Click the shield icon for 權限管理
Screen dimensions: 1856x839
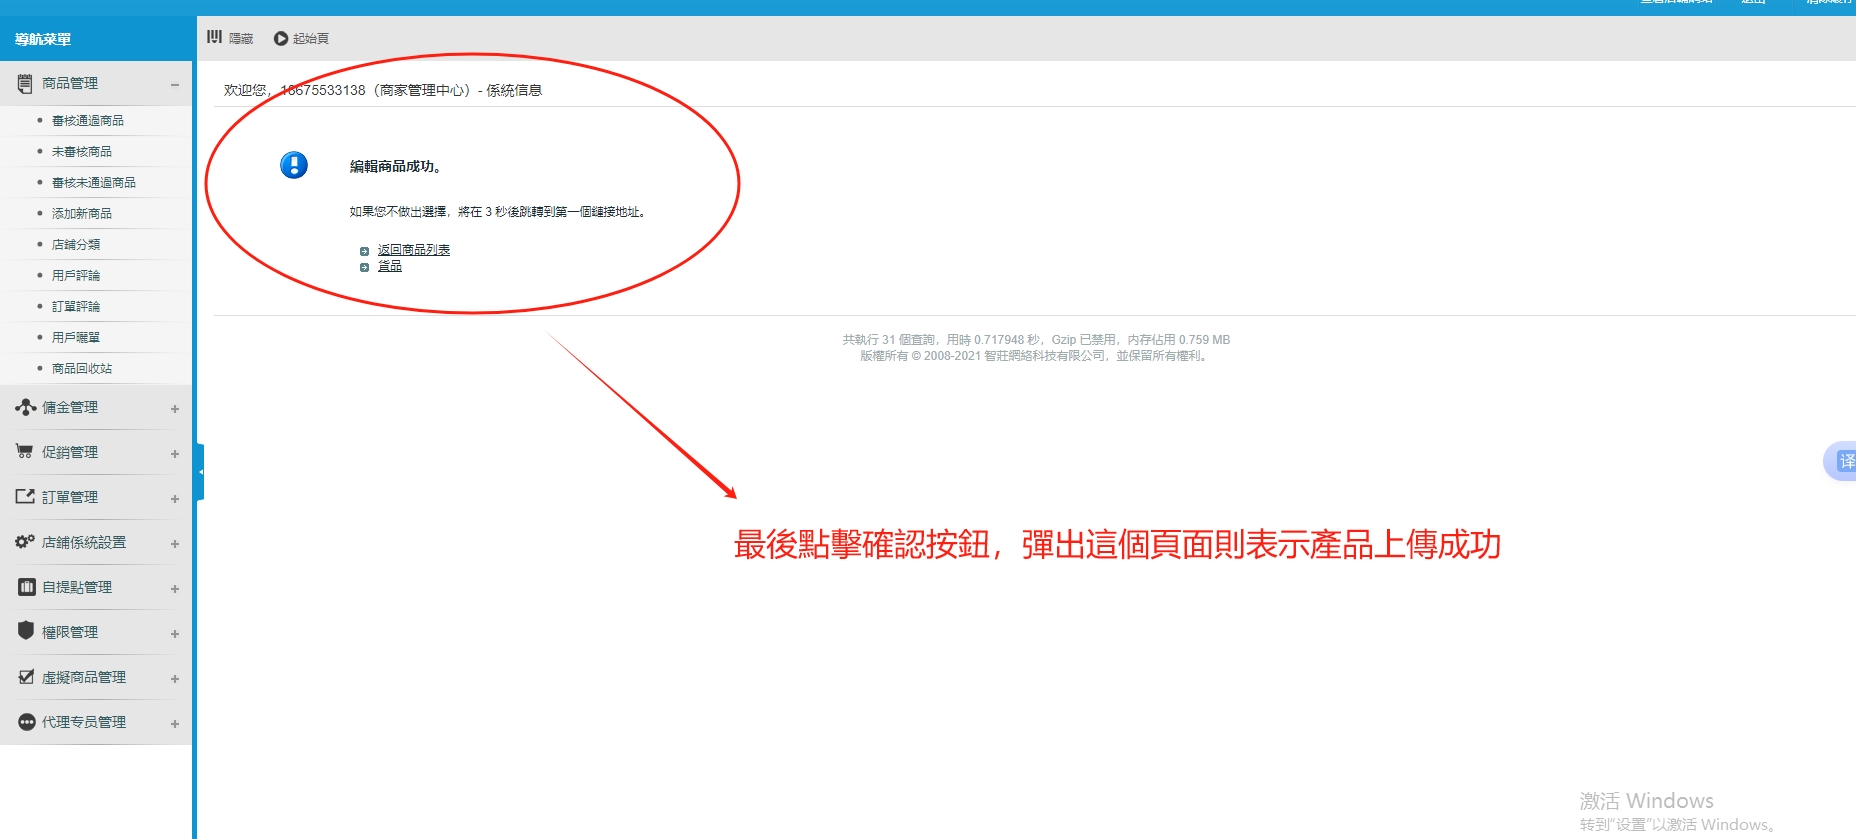pos(26,631)
